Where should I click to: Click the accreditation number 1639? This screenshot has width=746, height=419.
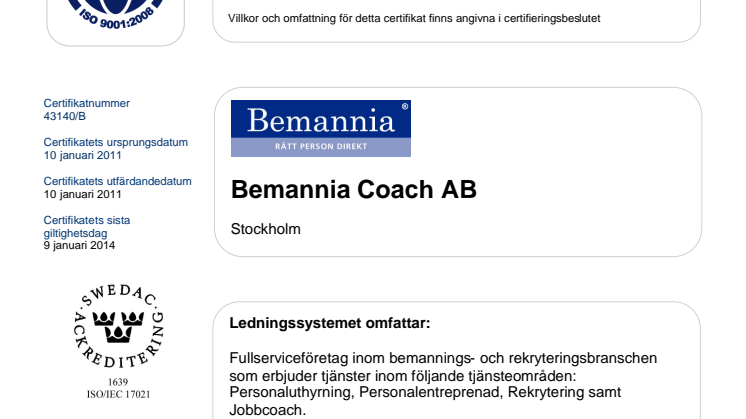118,382
